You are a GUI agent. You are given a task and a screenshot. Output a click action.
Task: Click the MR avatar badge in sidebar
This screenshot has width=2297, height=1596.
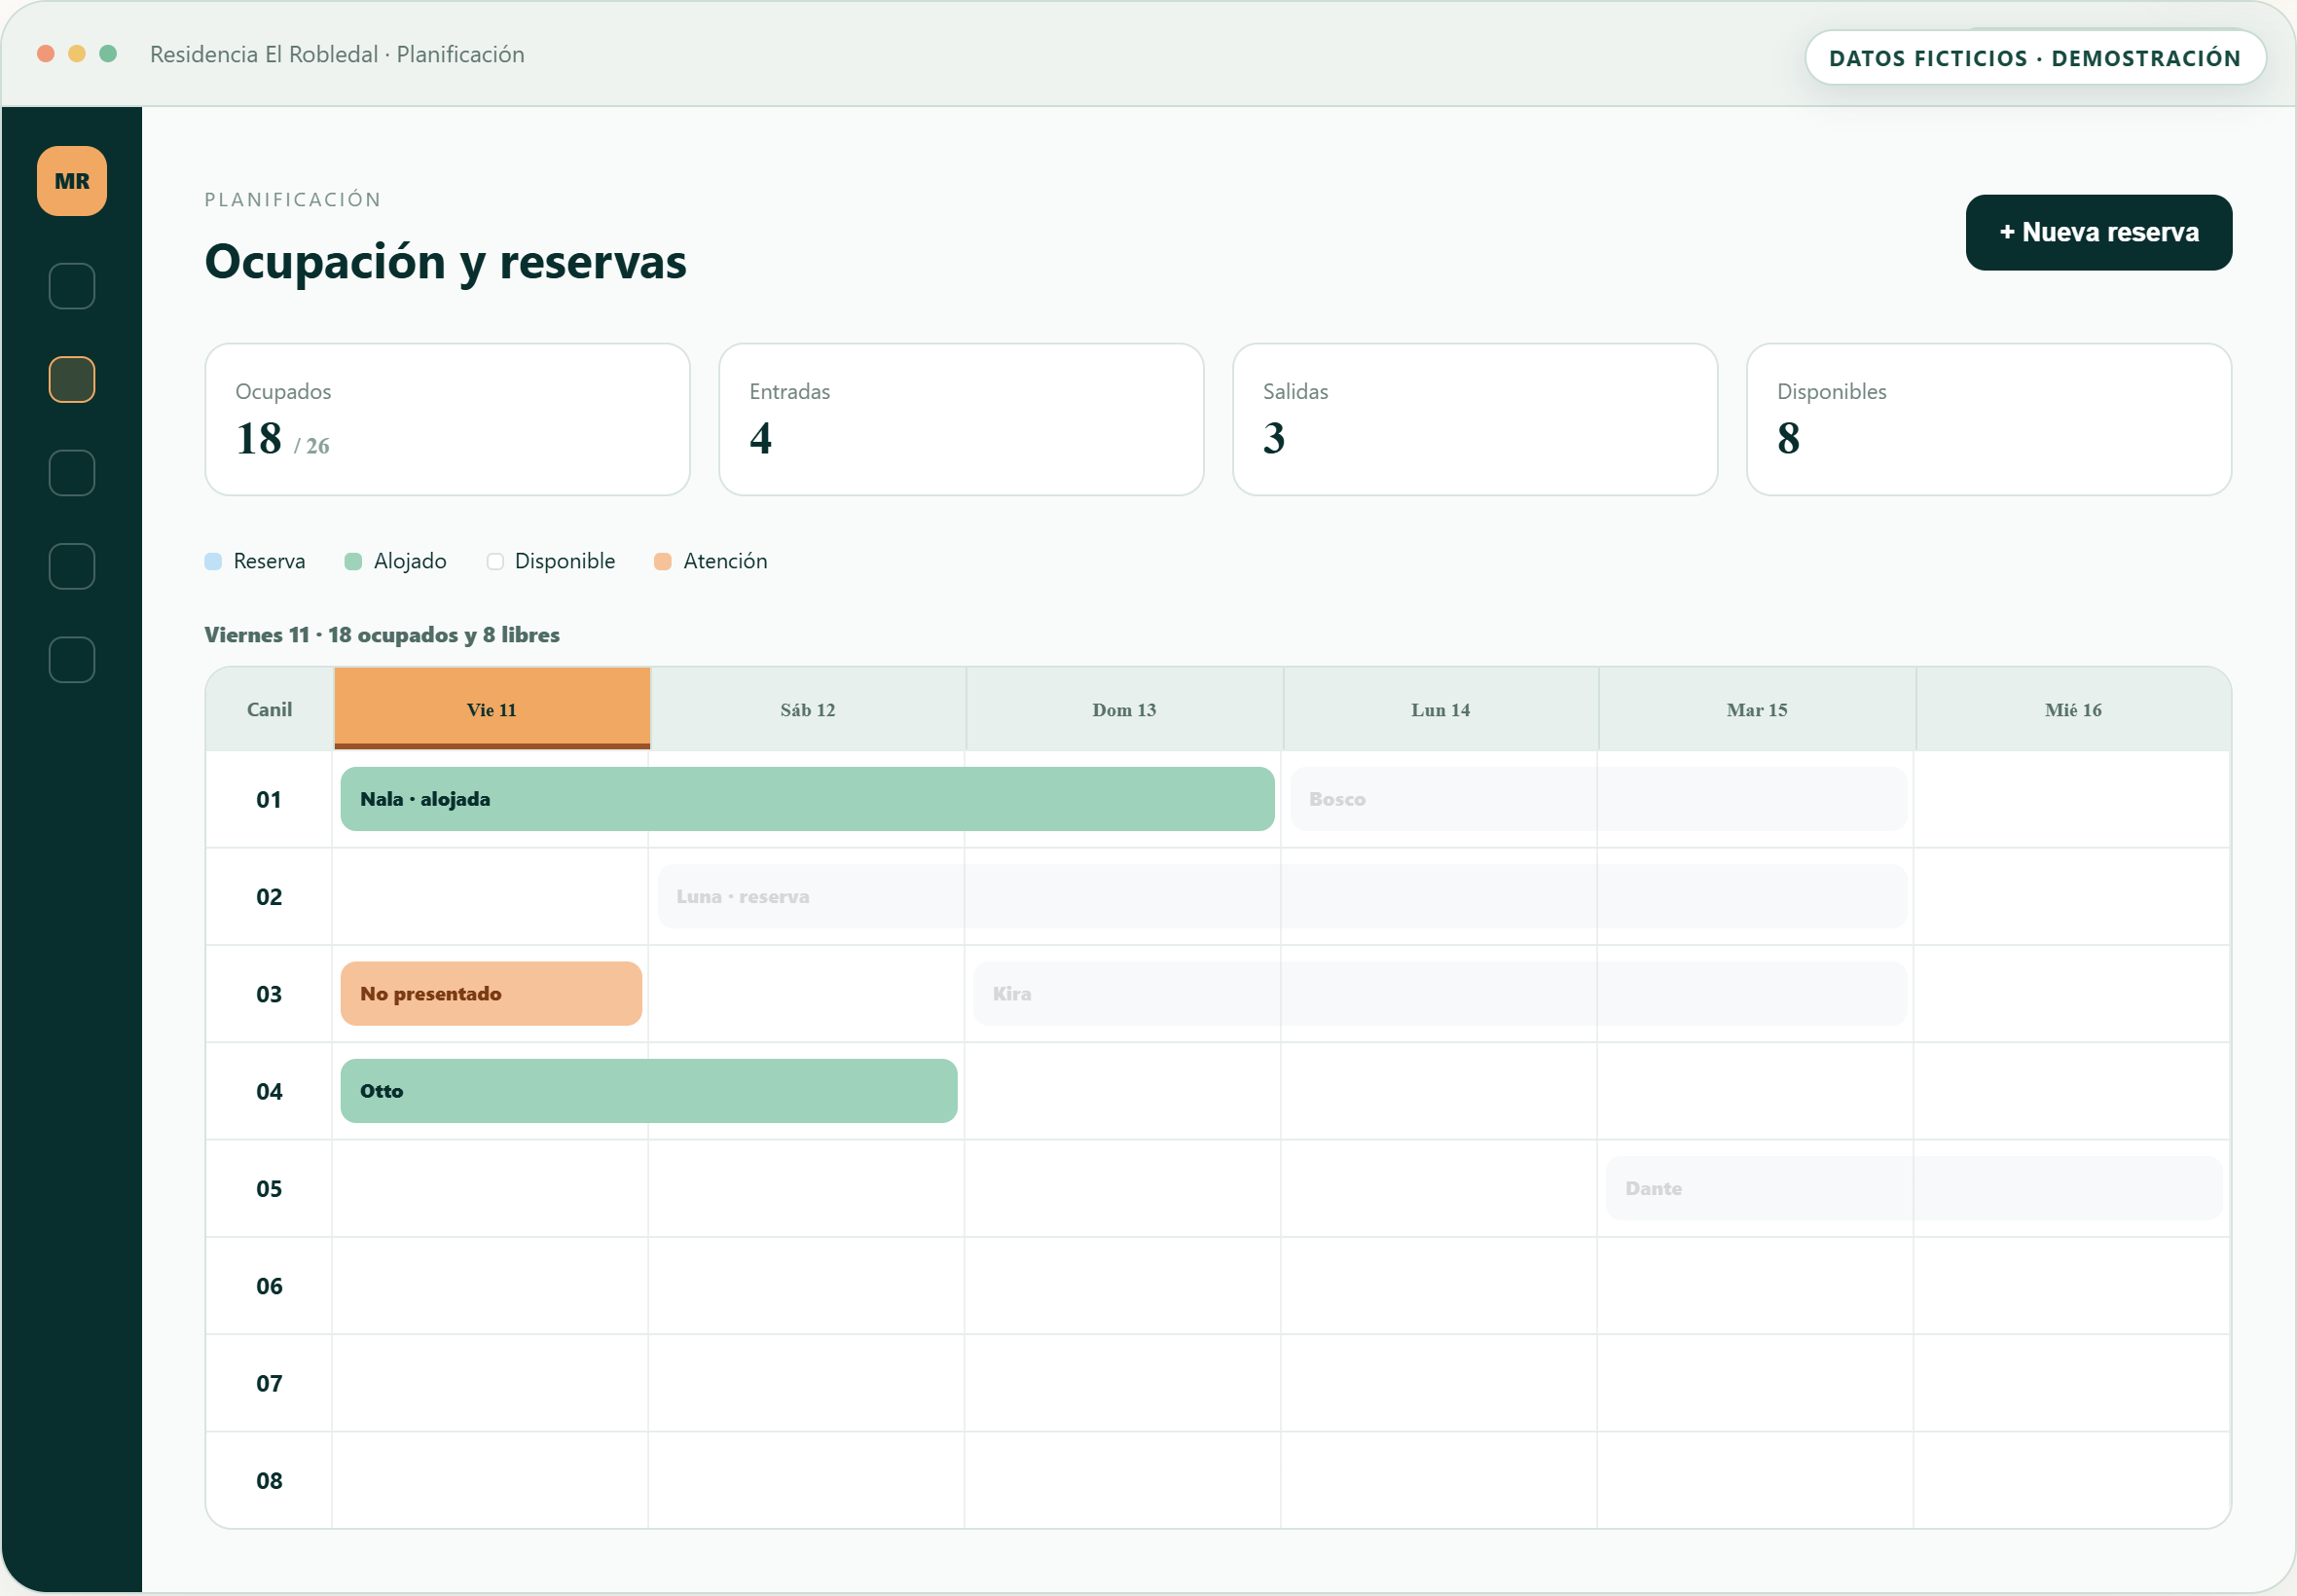[72, 181]
